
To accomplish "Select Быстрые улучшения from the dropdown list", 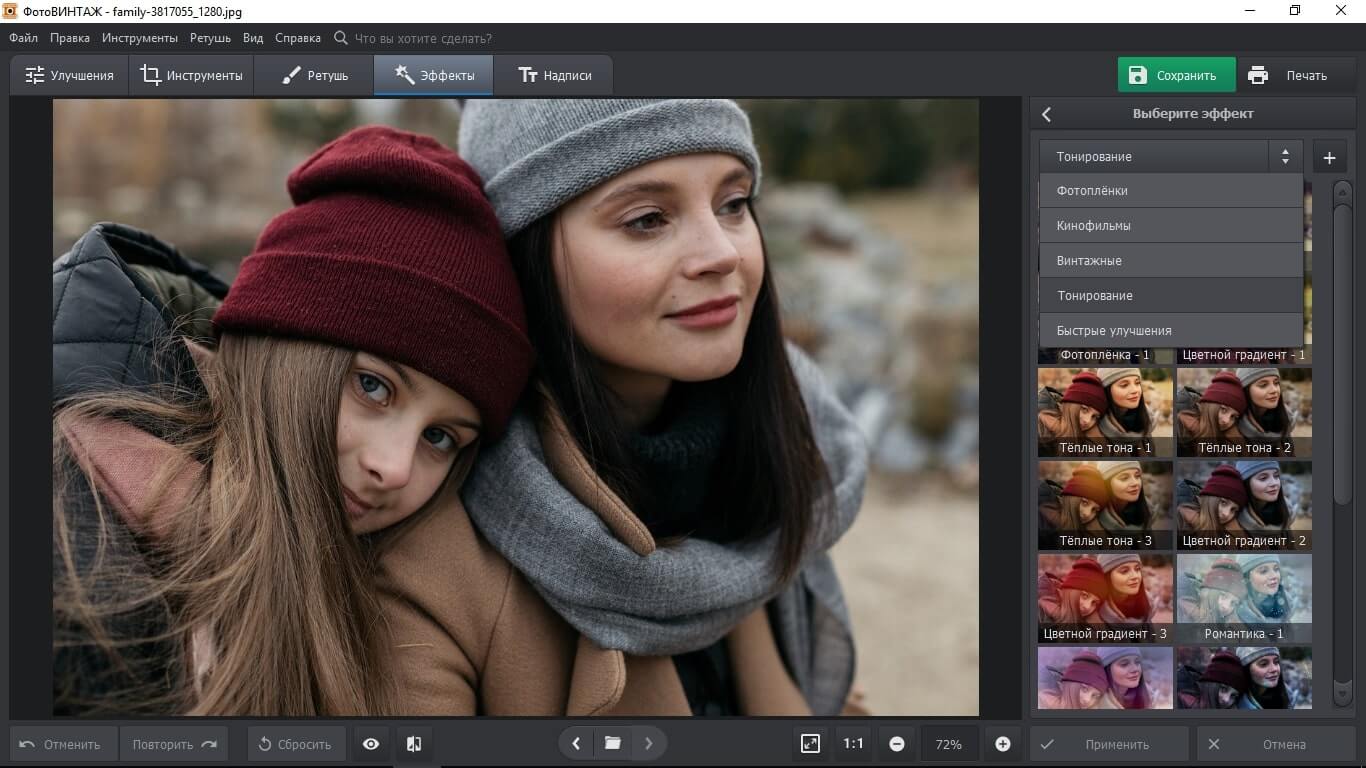I will 1171,331.
